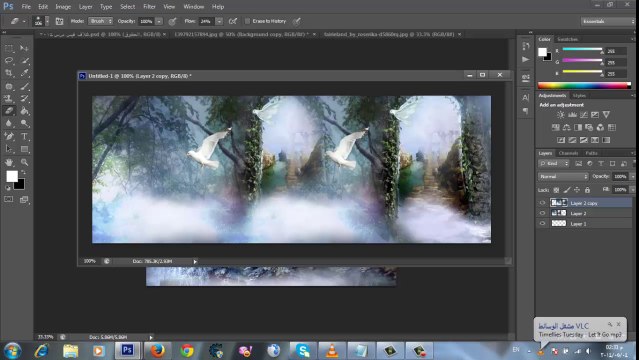The image size is (639, 360).
Task: Click the red R color slider
Action: pos(582,50)
